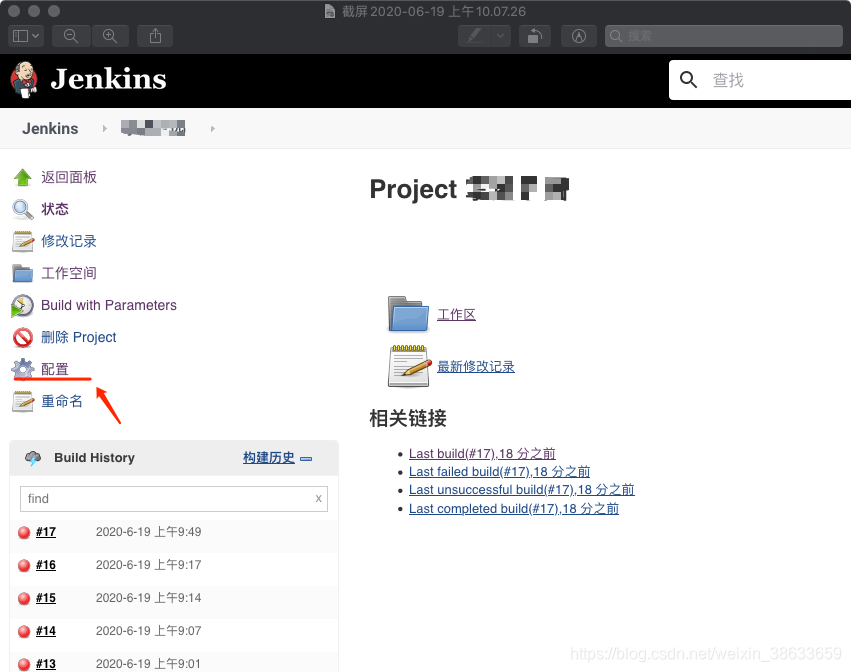Open 修改记录 in the sidebar
851x672 pixels.
(69, 241)
